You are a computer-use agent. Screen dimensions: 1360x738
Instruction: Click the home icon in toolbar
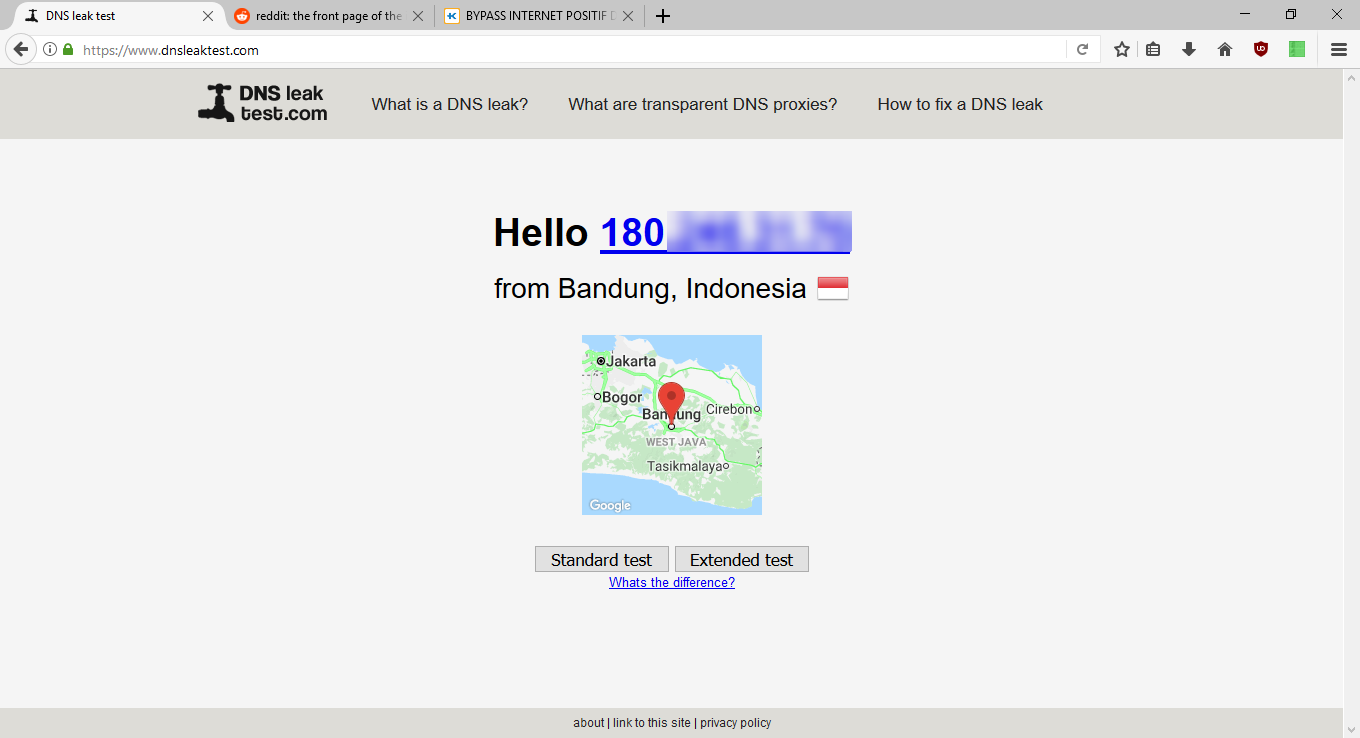point(1225,49)
